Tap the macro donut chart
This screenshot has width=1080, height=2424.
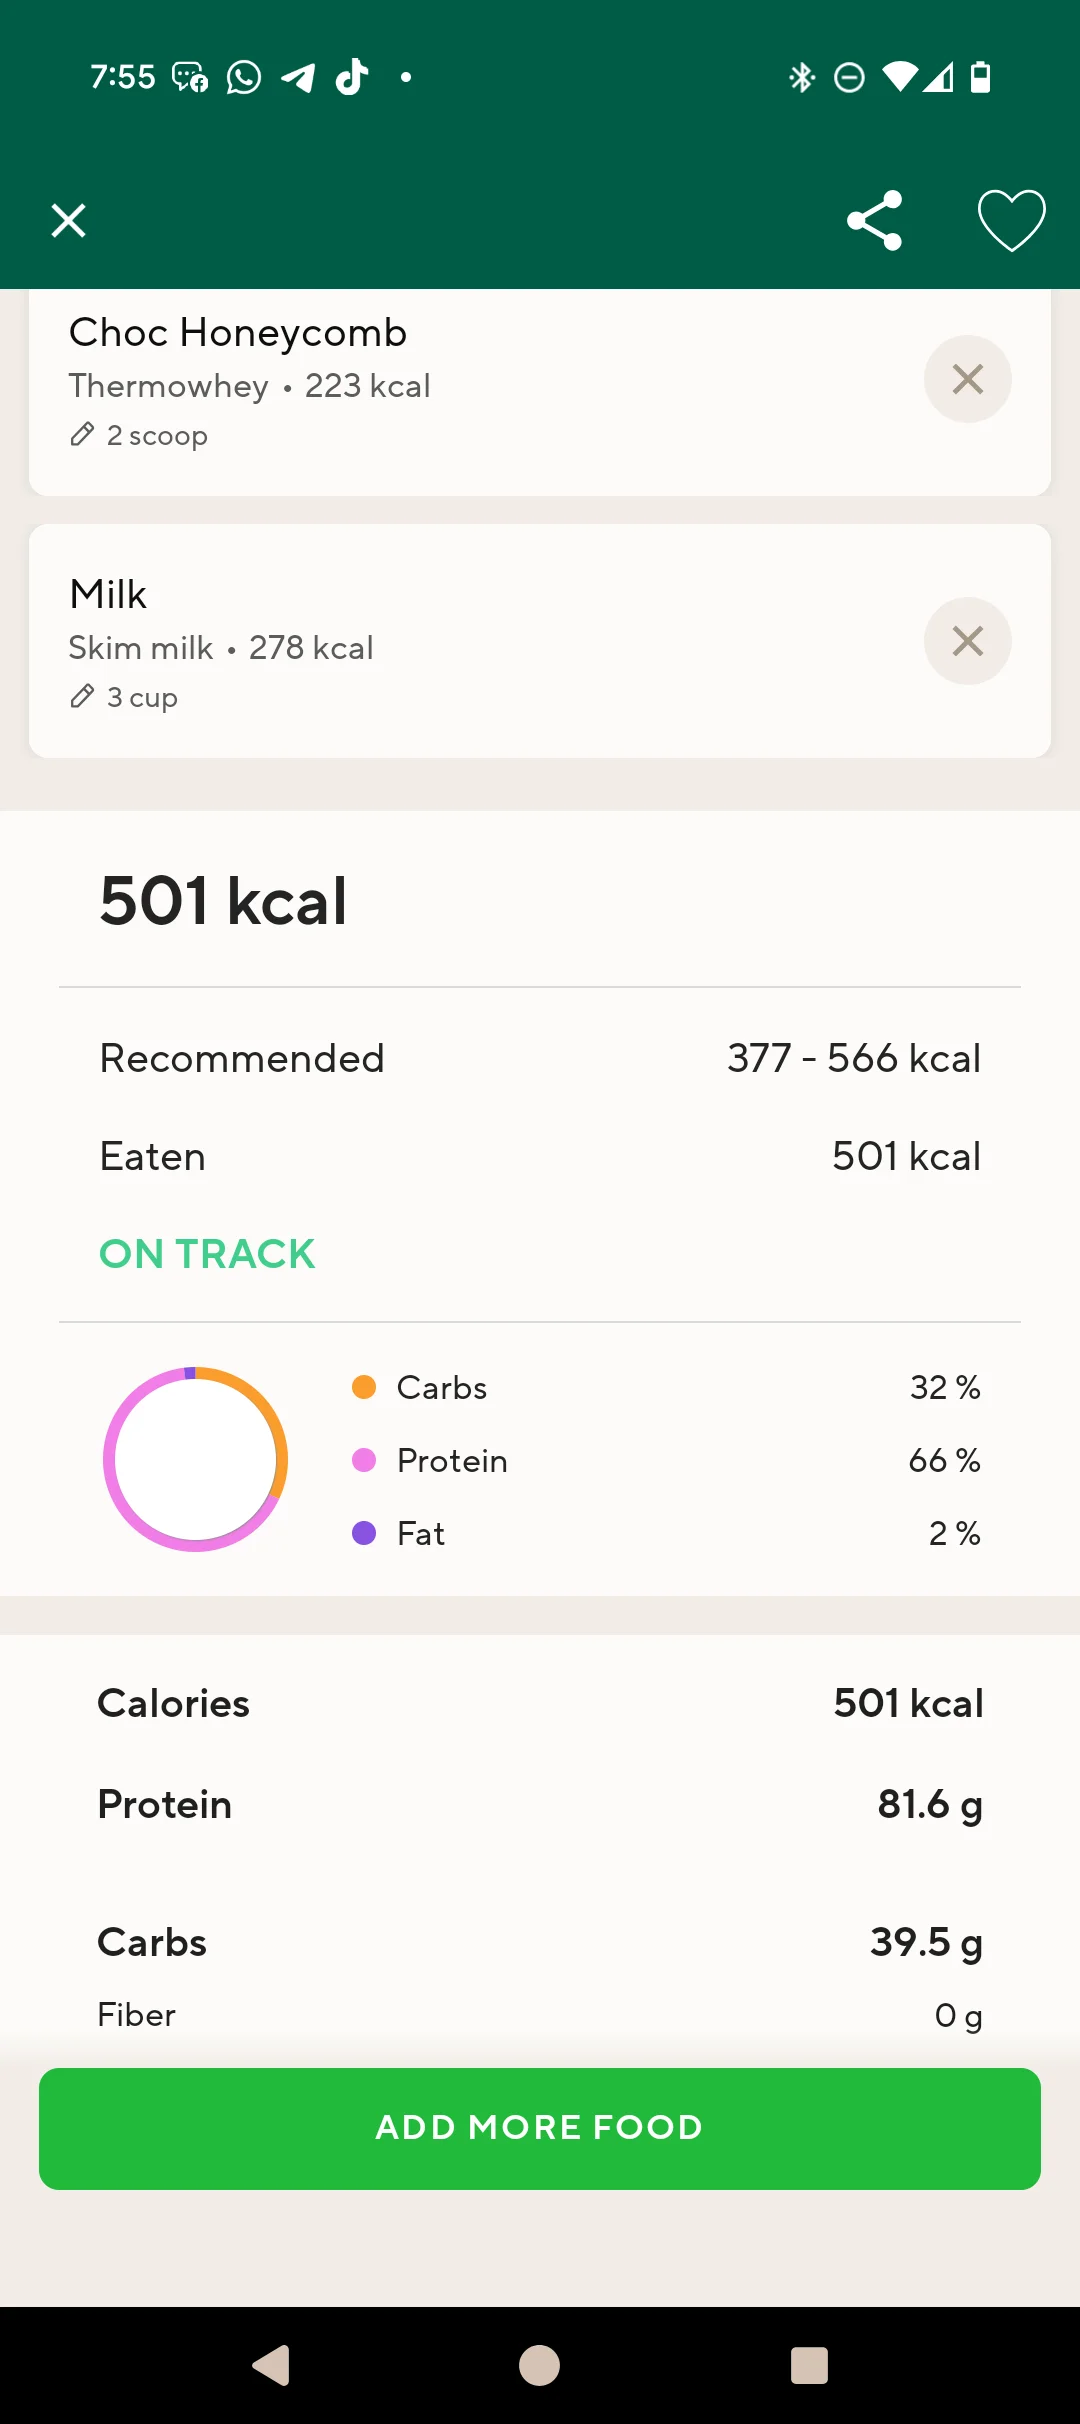pos(196,1459)
